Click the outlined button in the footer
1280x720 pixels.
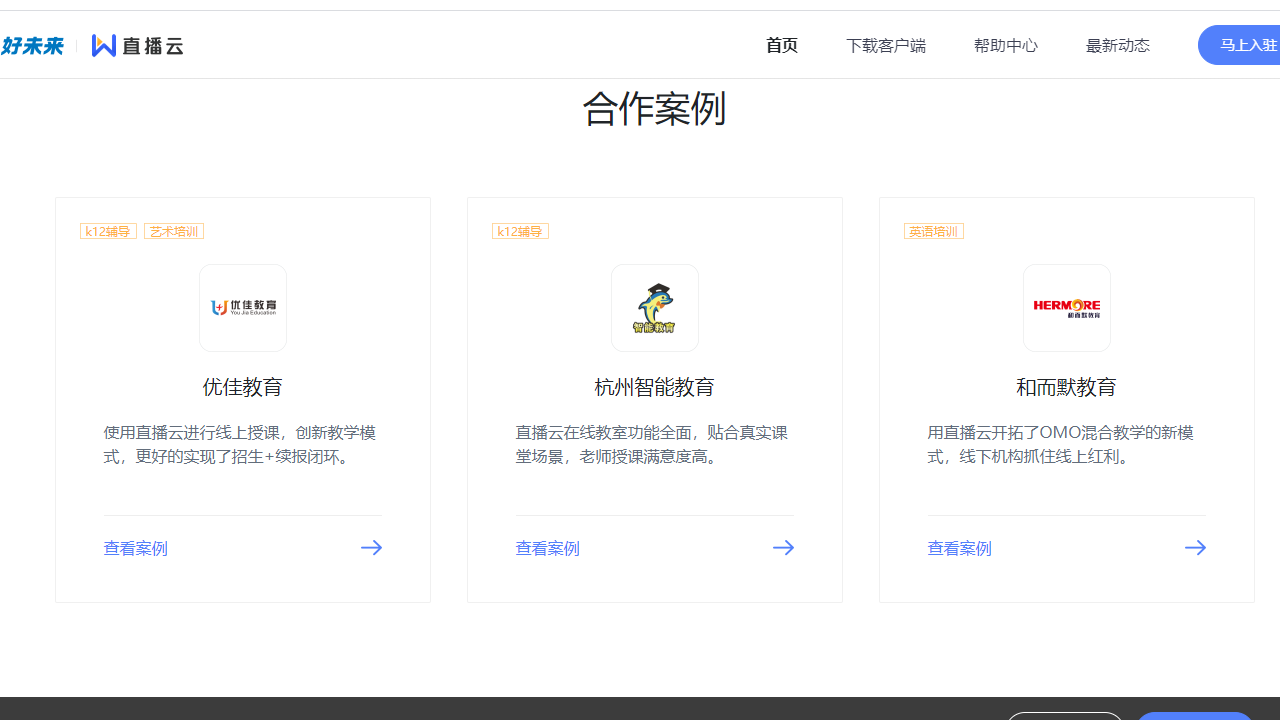pos(1065,716)
